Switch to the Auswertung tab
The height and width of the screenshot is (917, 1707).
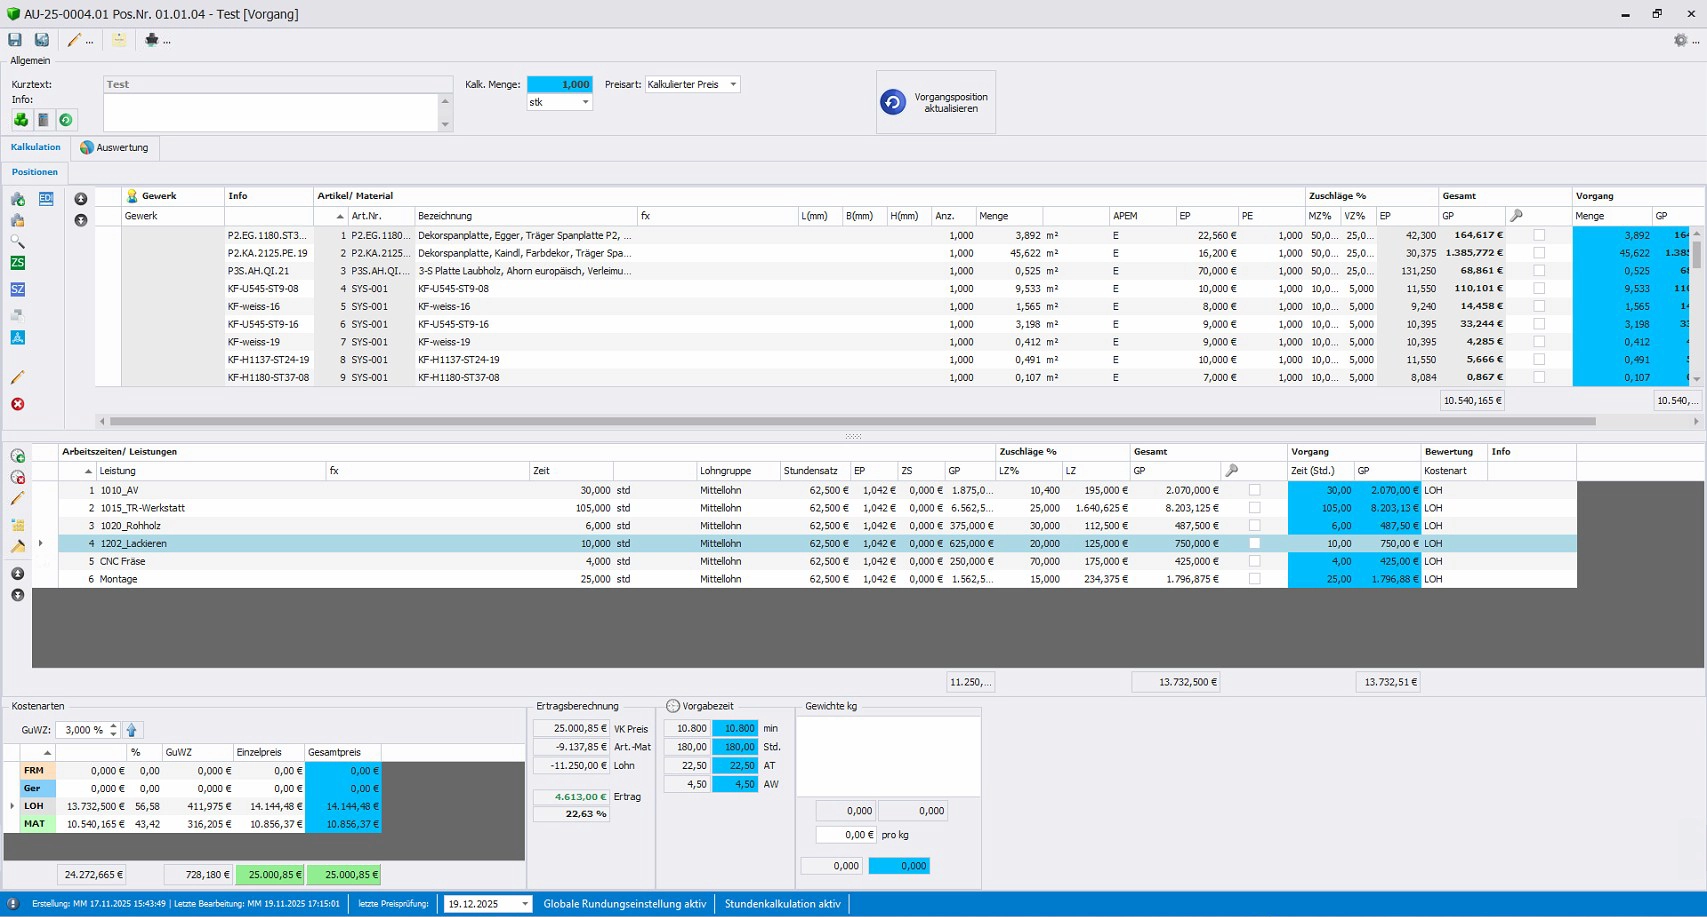pyautogui.click(x=115, y=148)
